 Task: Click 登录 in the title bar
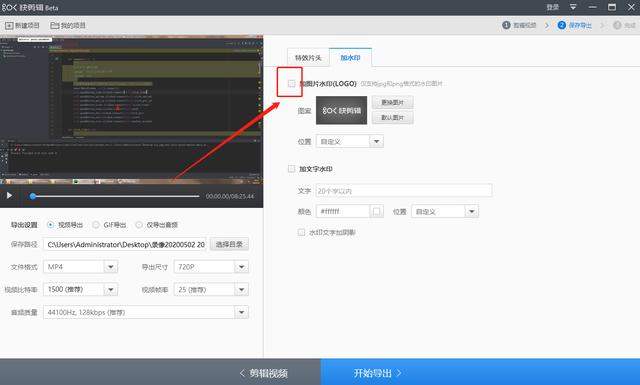[x=553, y=7]
